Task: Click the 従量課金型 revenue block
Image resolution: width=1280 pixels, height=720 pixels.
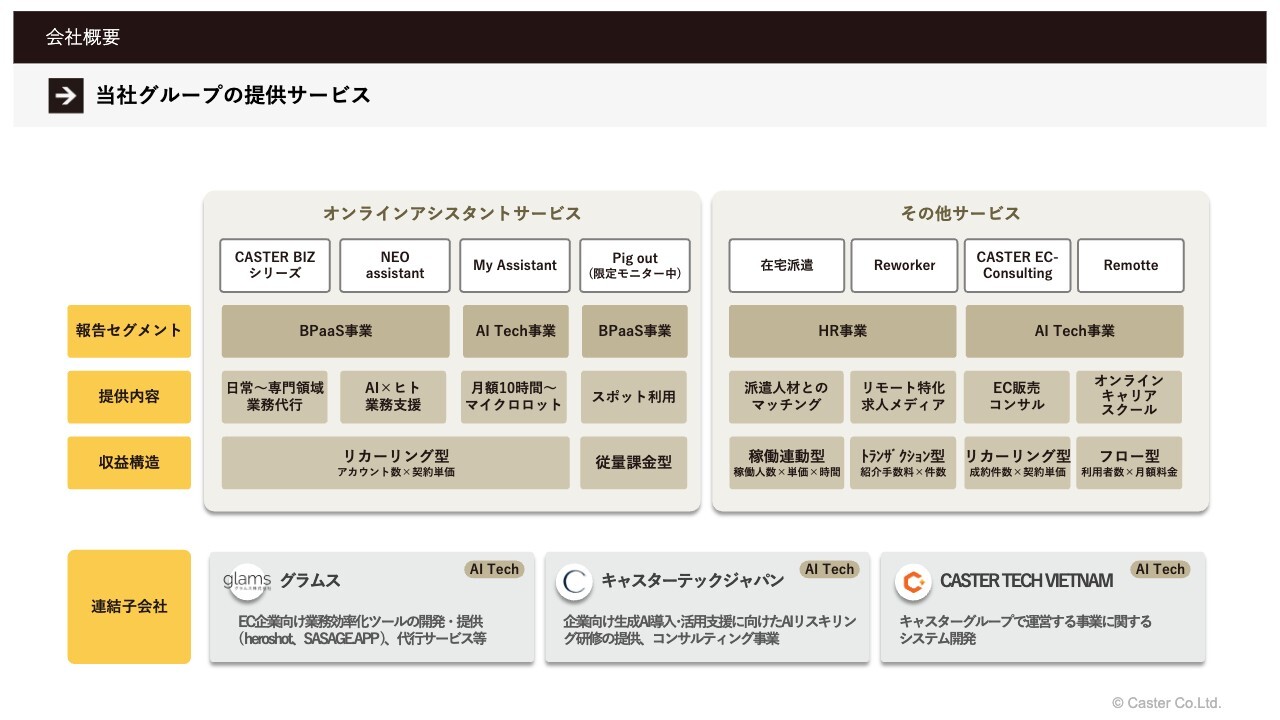Action: [634, 463]
